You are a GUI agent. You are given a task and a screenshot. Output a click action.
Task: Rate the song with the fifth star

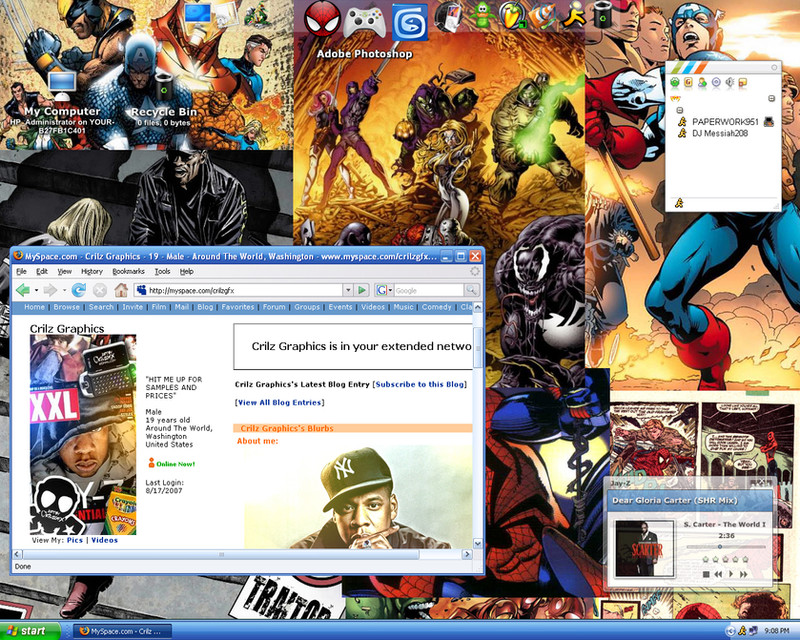tap(745, 559)
